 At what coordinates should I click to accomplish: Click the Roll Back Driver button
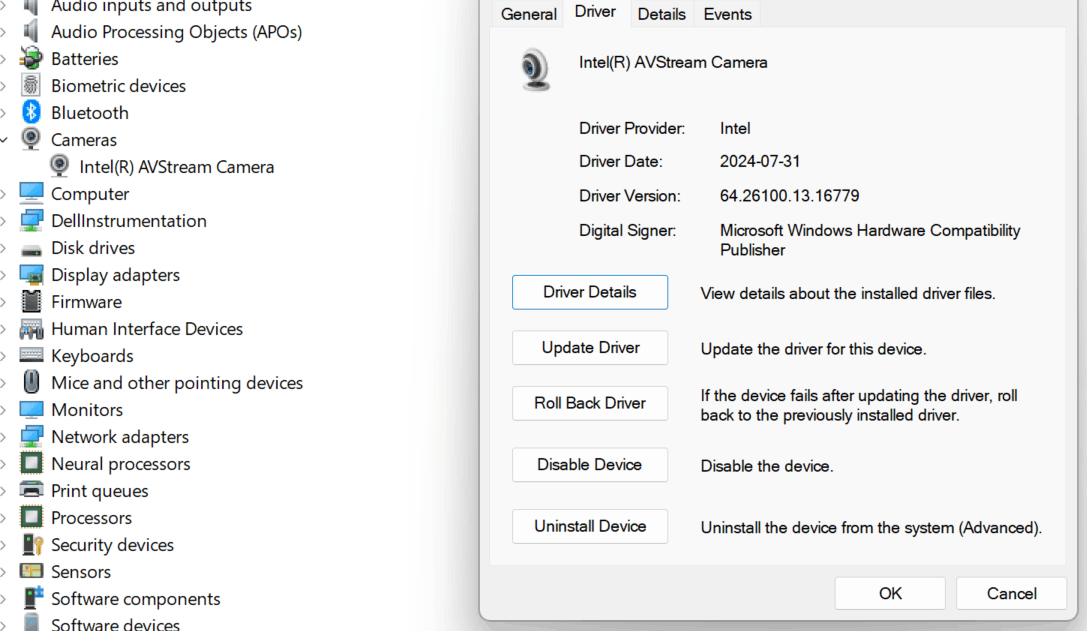[x=590, y=403]
